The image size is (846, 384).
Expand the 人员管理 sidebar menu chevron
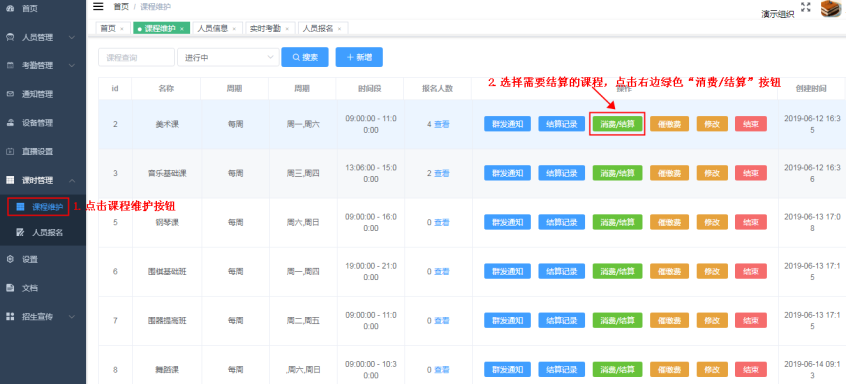pyautogui.click(x=72, y=38)
